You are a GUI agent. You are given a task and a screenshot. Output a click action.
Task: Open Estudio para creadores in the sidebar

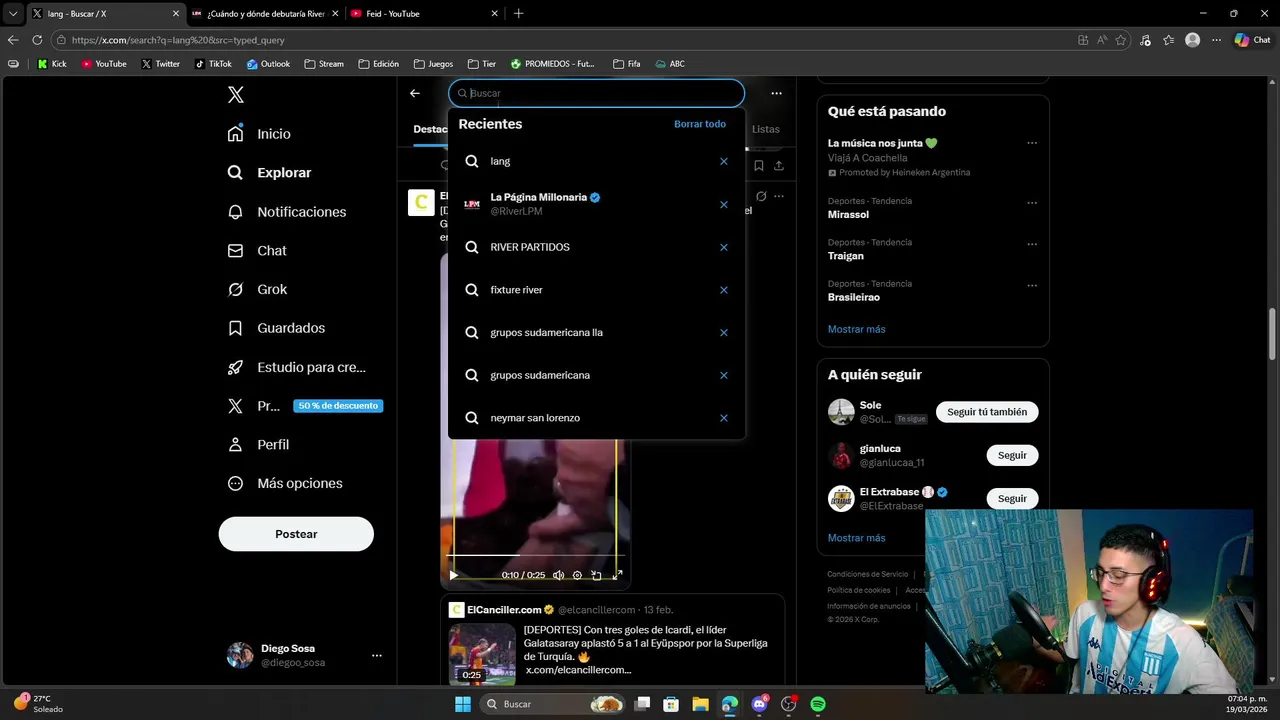296,367
